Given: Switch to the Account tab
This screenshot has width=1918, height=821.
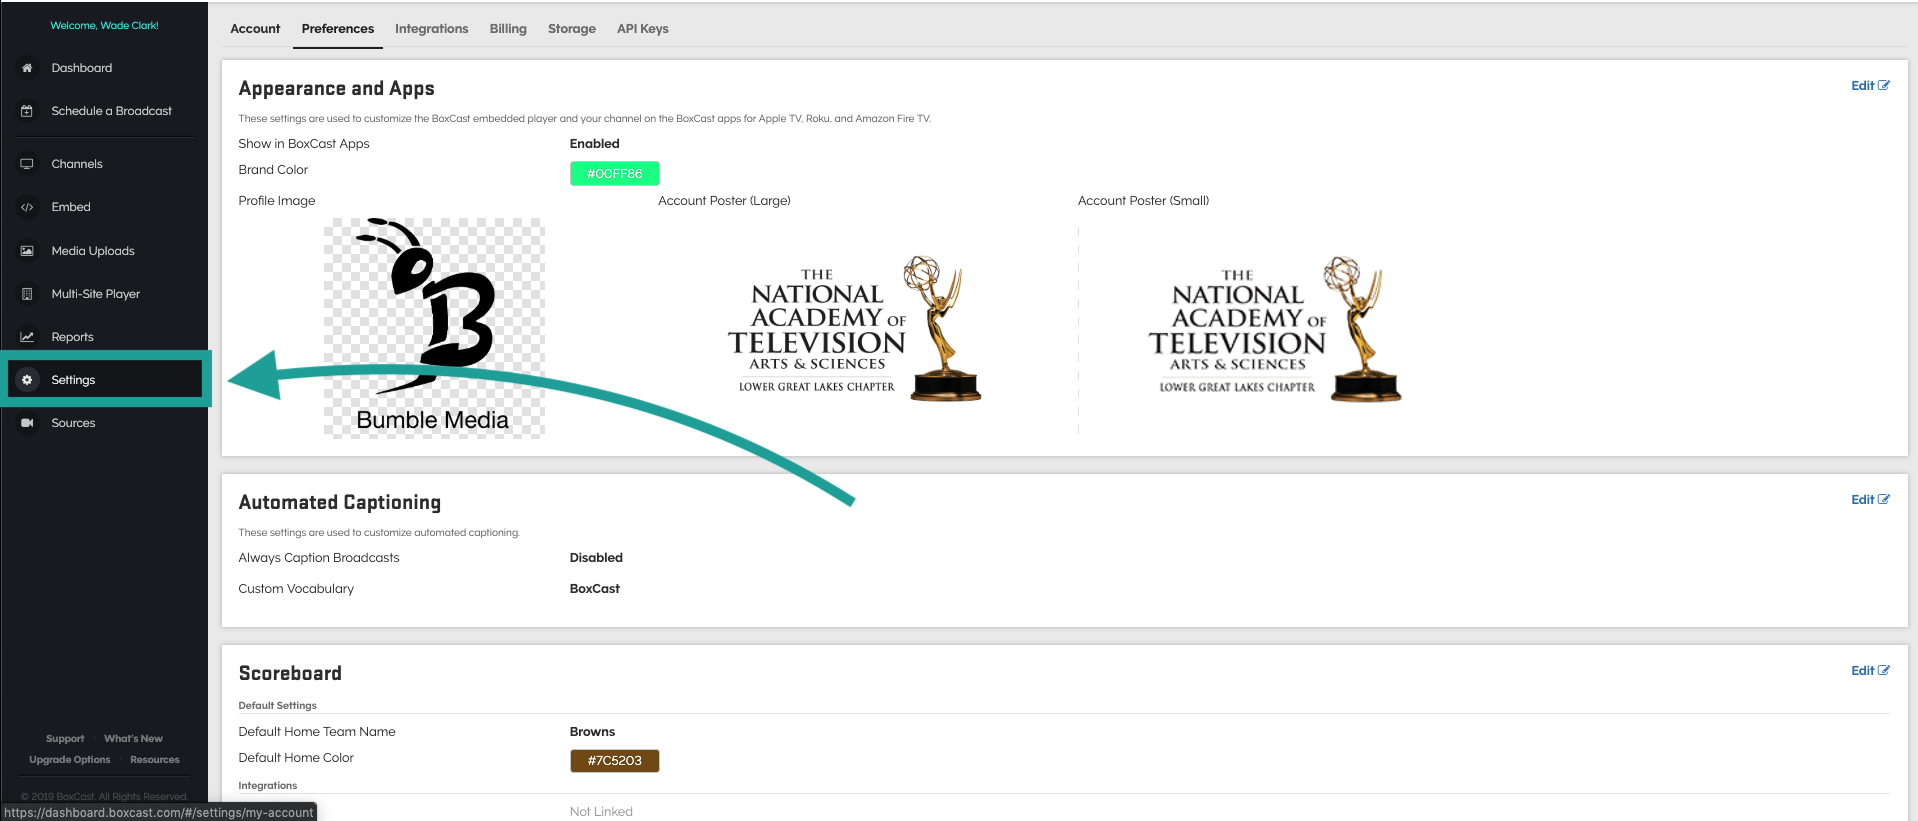Looking at the screenshot, I should [255, 29].
